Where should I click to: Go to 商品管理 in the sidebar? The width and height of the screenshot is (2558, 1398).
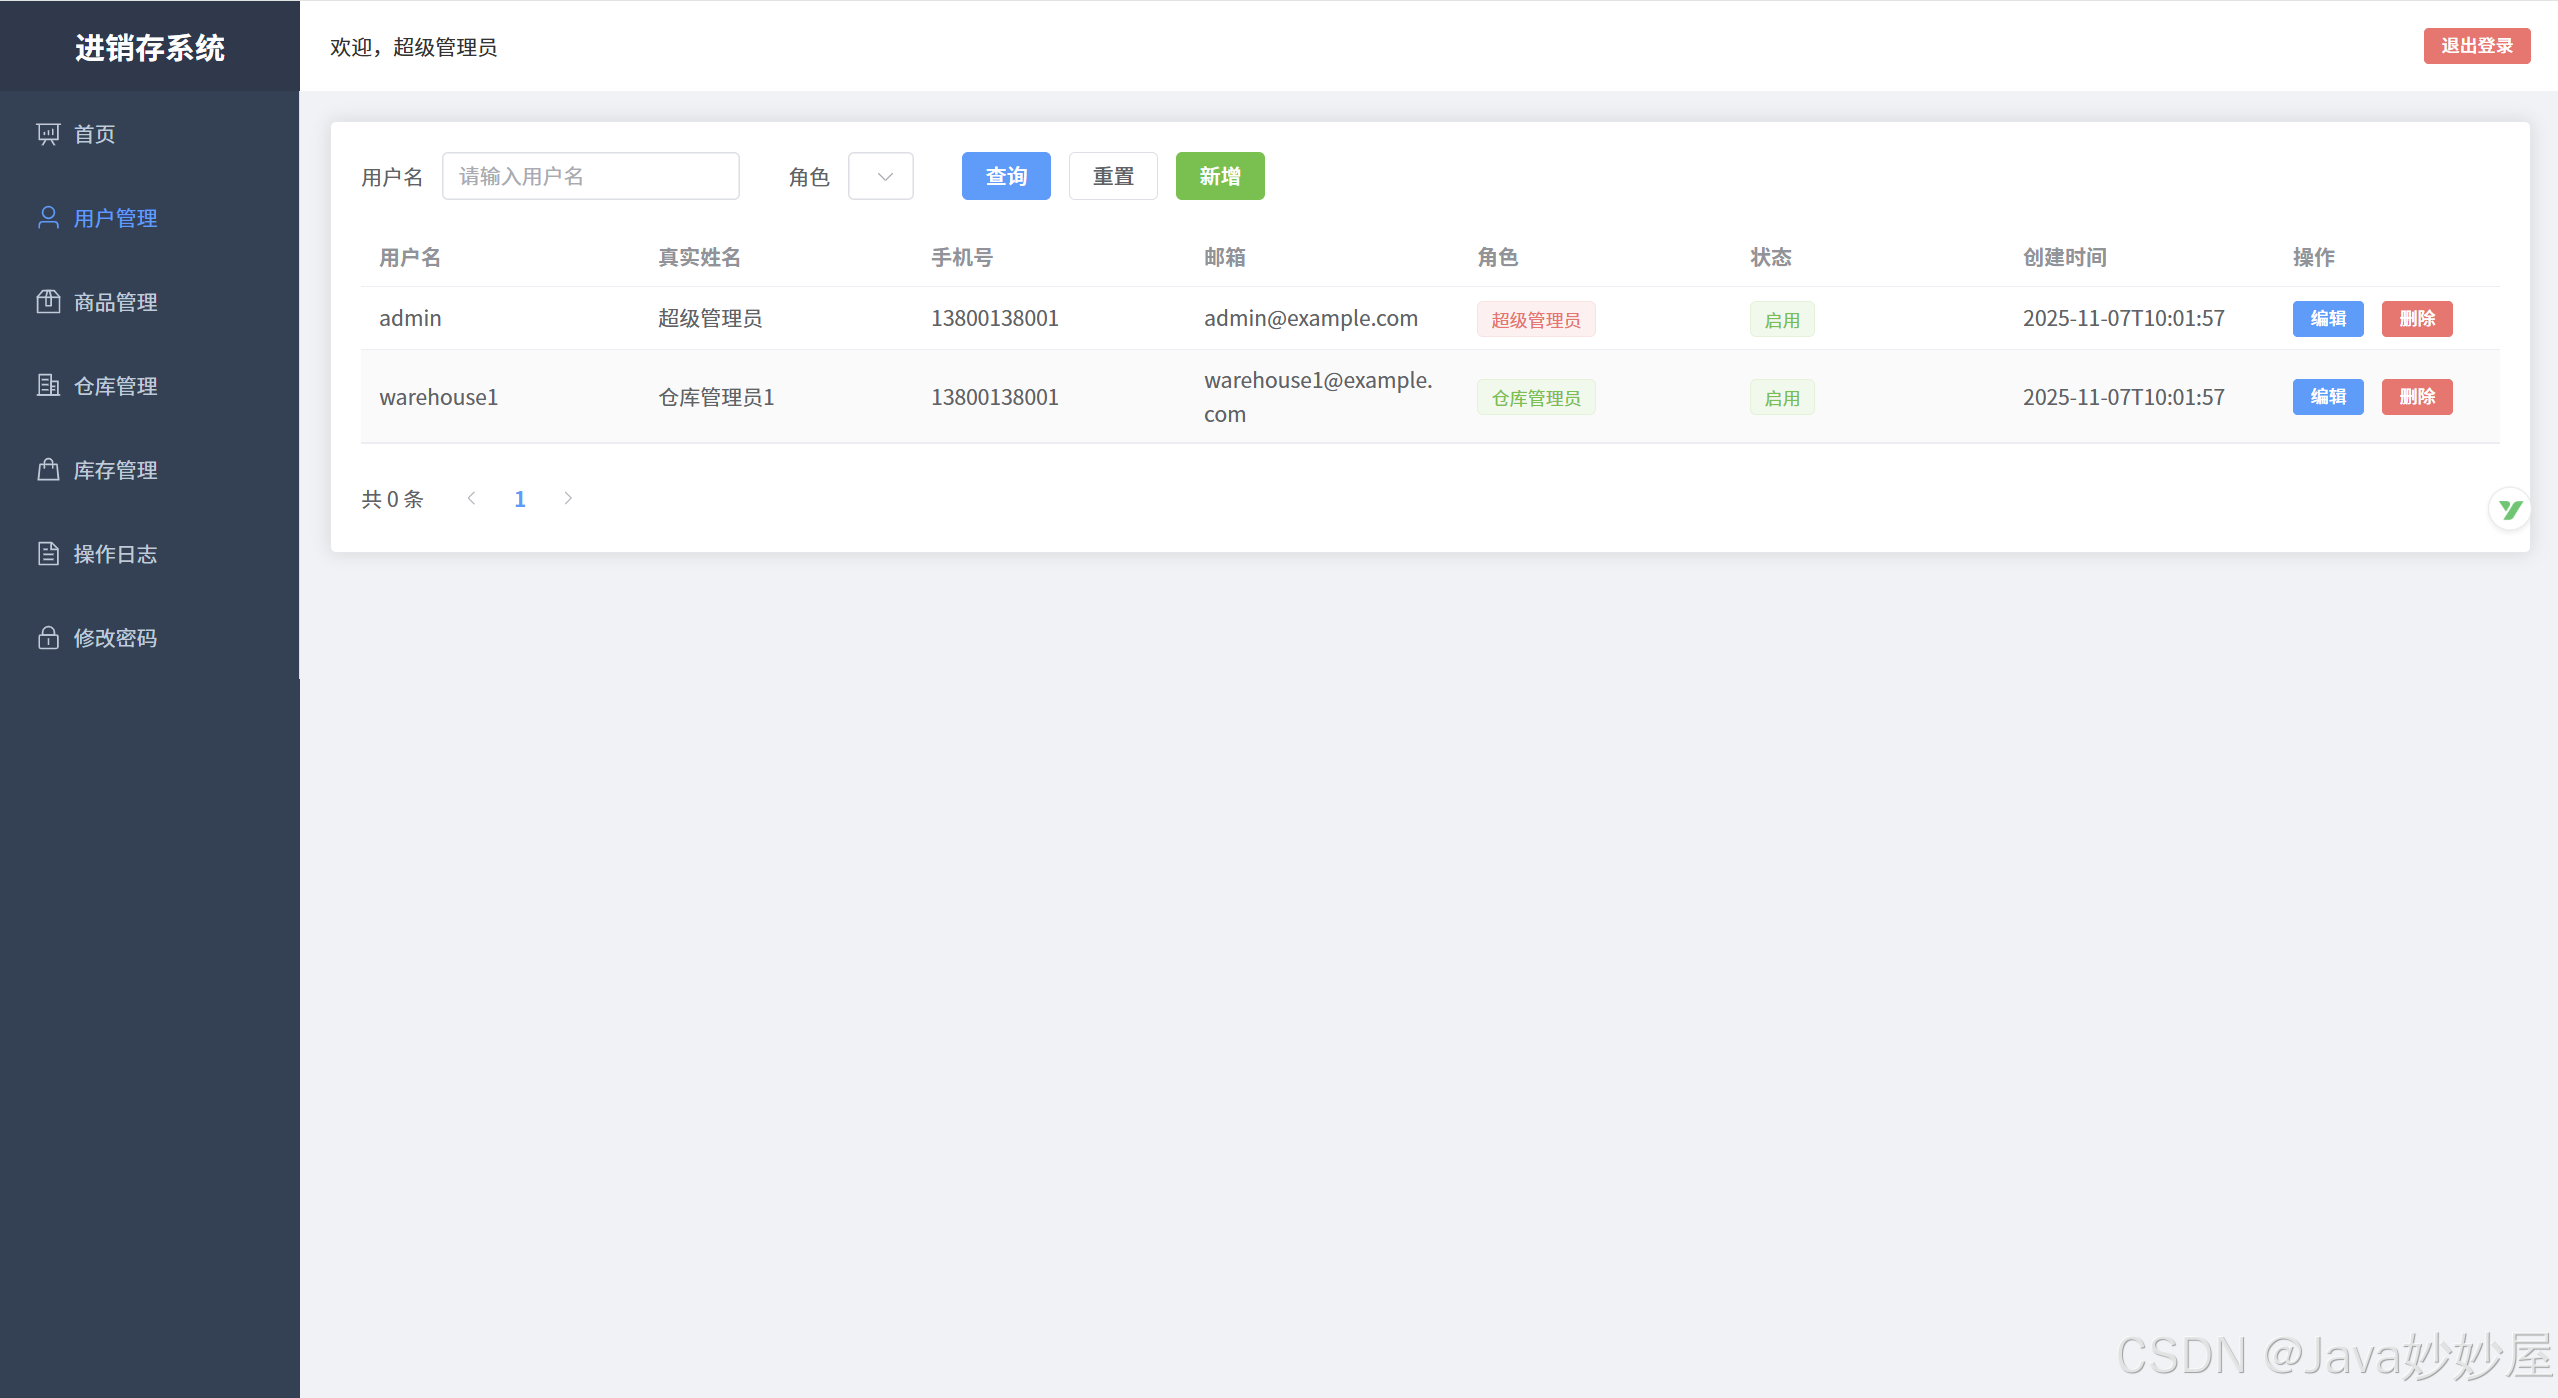pos(150,302)
